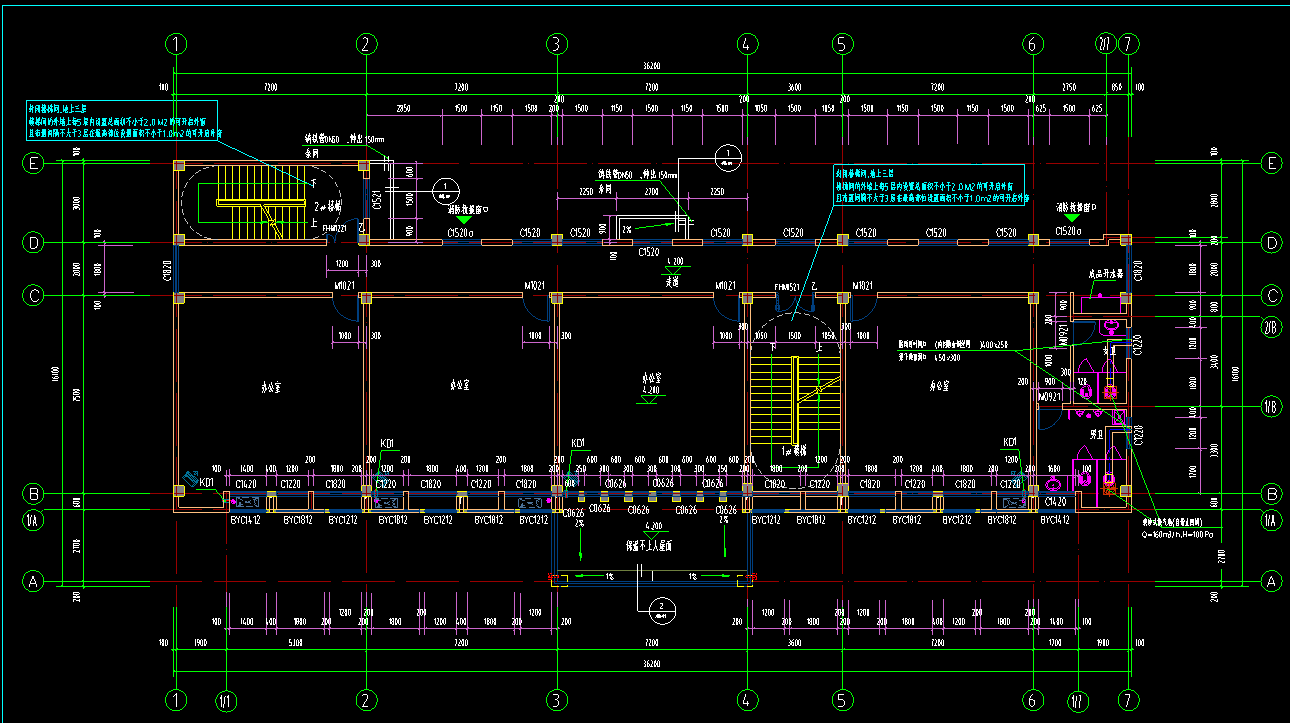Viewport: 1290px width, 723px height.
Task: Click axis bubble 2/B on the right edge
Action: [x=1272, y=325]
